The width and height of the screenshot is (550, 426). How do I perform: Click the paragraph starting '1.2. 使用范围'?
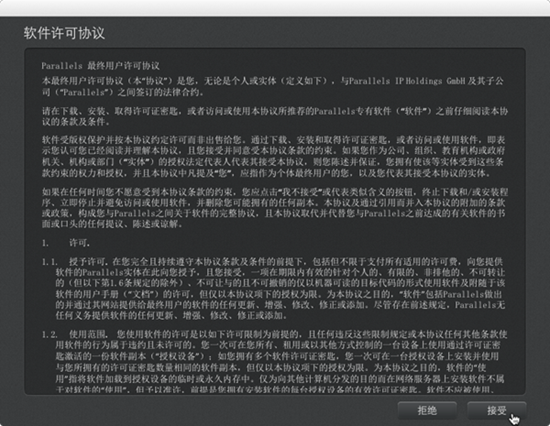[274, 361]
